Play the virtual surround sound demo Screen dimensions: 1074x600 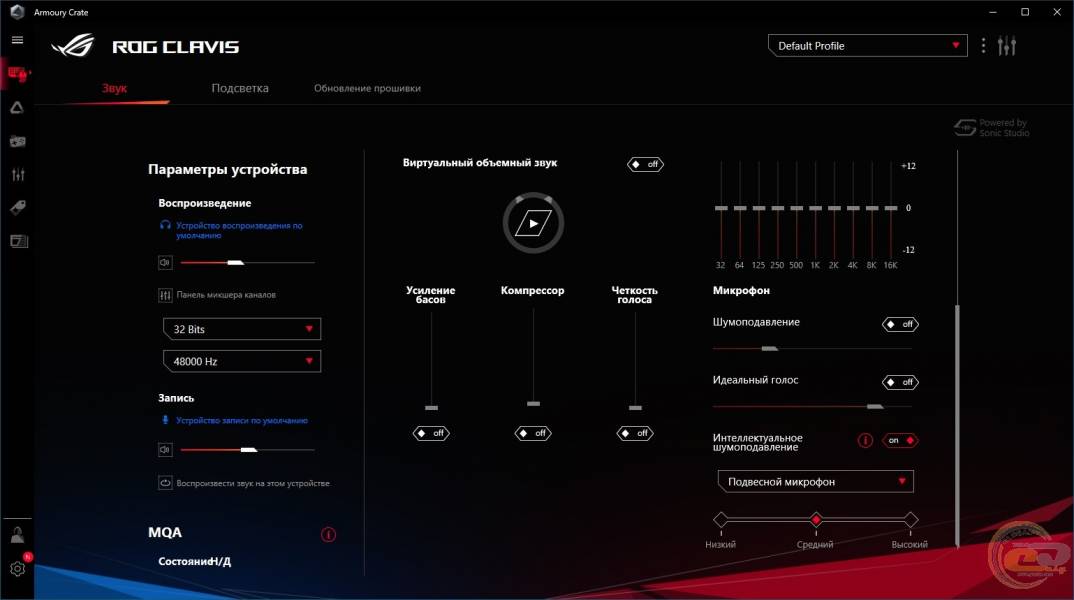[x=533, y=223]
